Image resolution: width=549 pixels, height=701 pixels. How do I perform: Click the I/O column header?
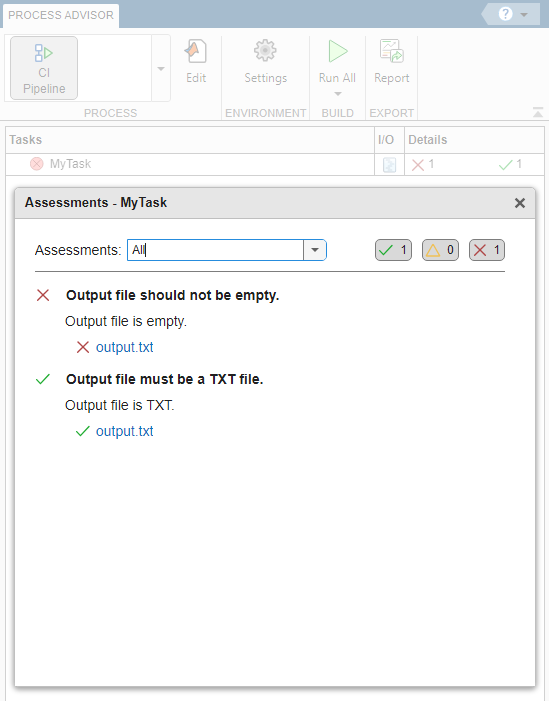(389, 140)
